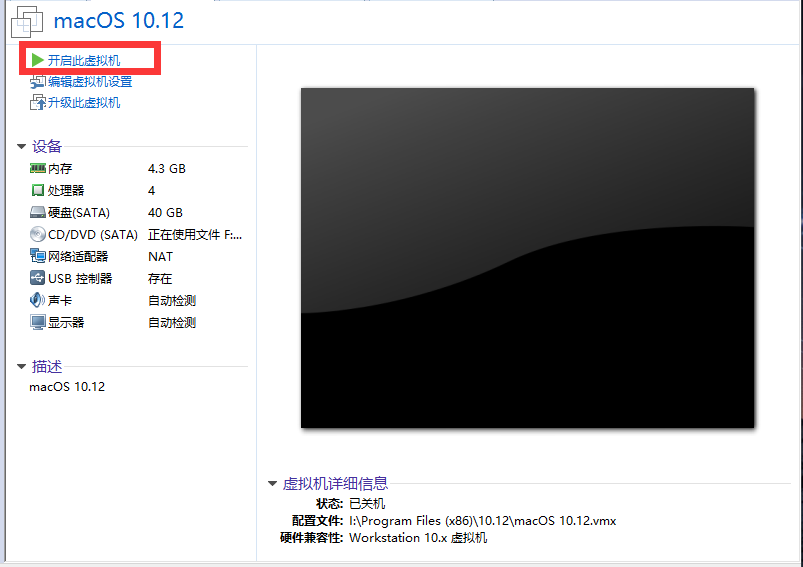Click the VM black preview thumbnail

click(x=527, y=258)
